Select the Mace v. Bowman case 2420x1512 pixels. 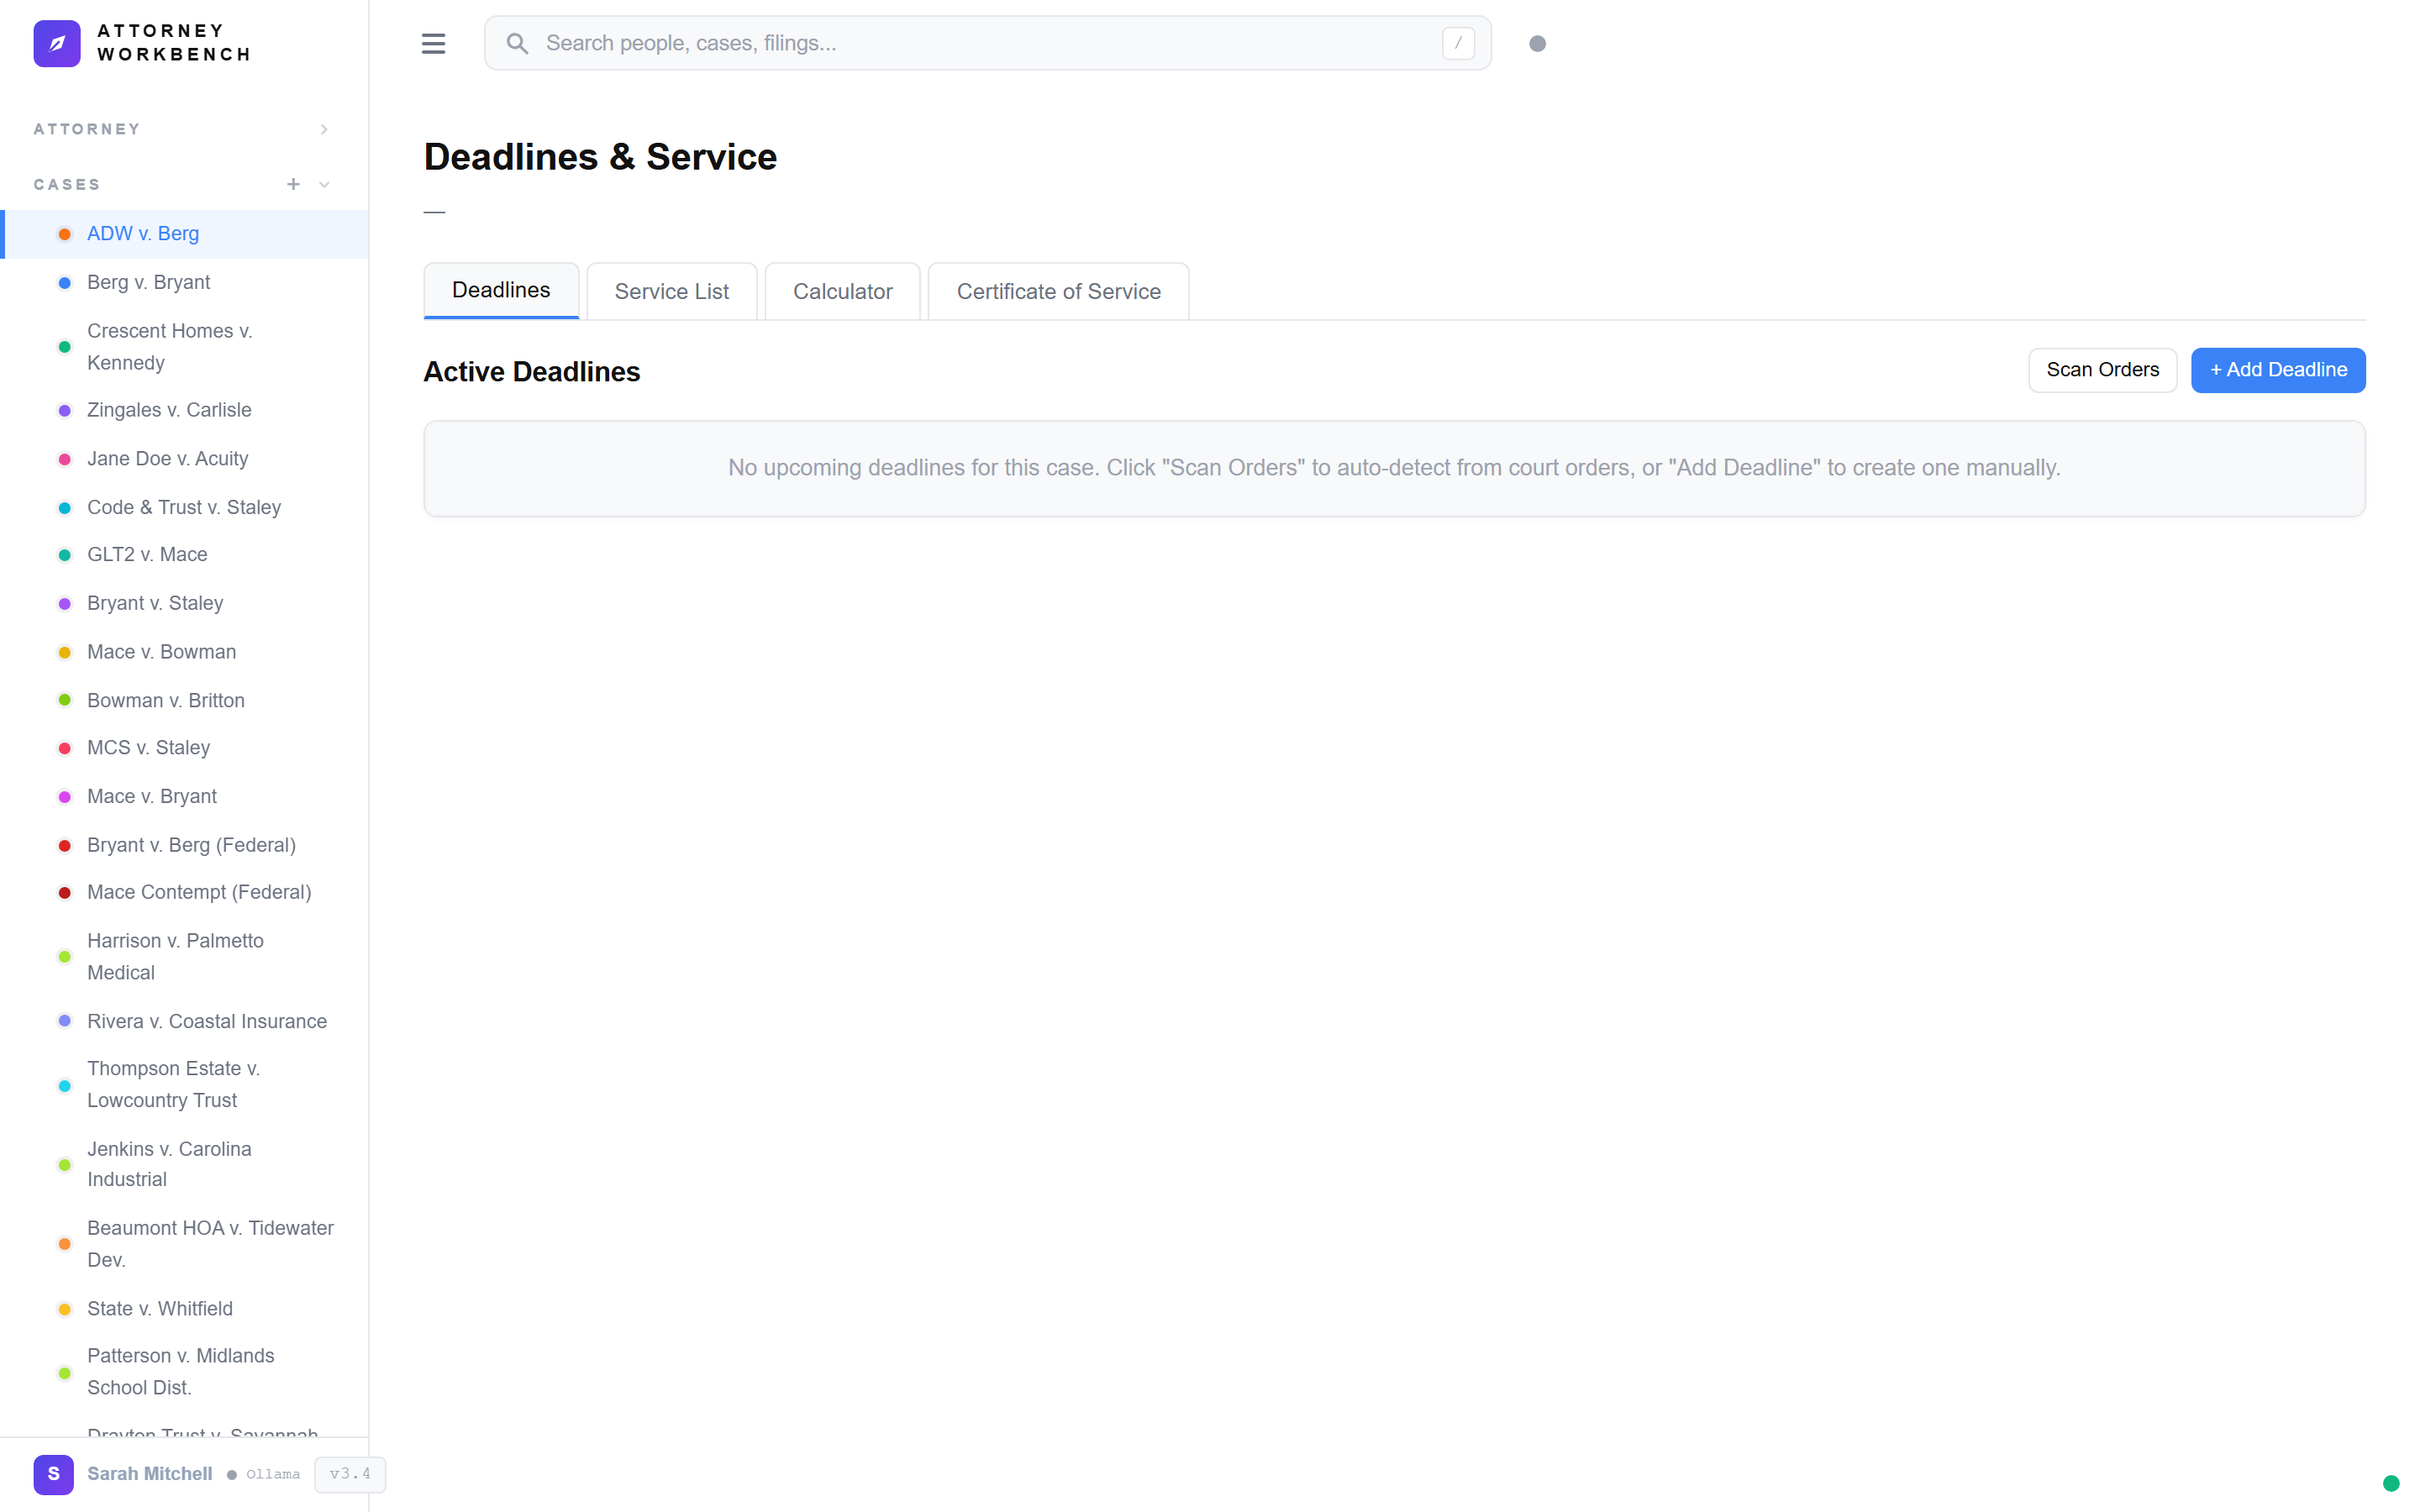tap(161, 651)
